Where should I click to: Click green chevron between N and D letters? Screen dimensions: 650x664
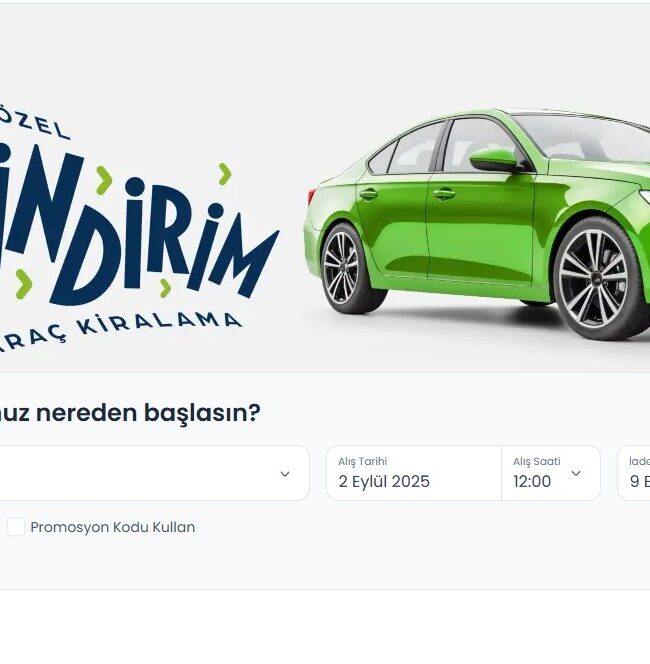click(104, 180)
